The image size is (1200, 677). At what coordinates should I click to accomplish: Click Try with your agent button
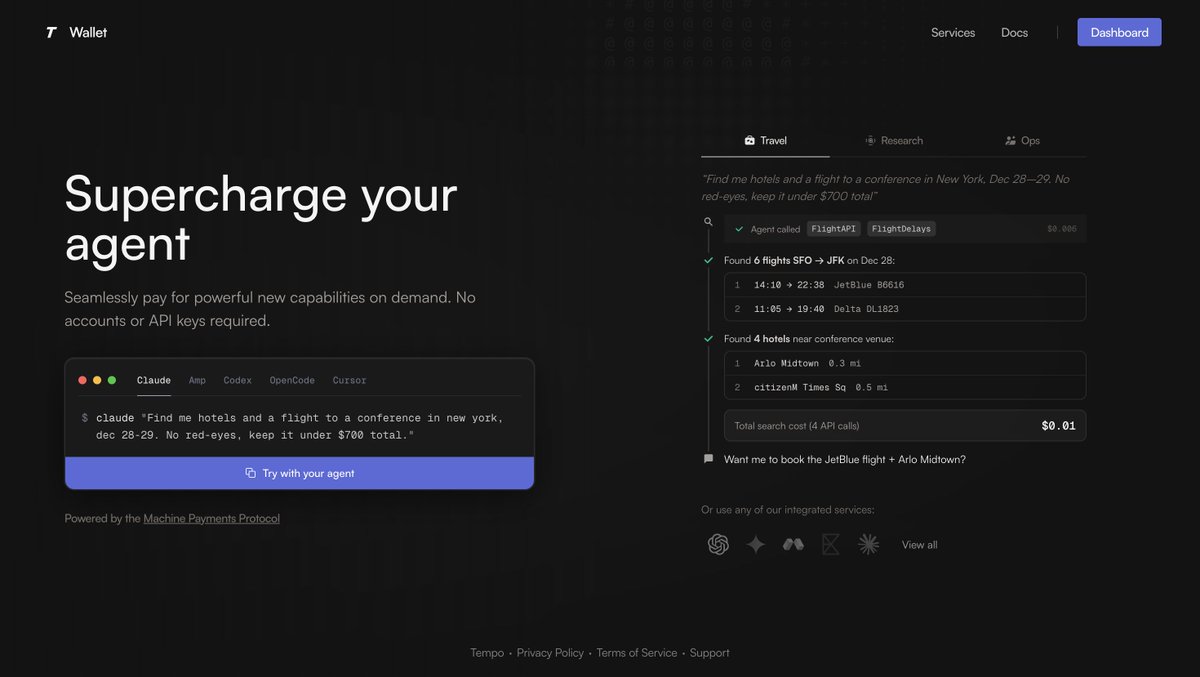coord(299,473)
